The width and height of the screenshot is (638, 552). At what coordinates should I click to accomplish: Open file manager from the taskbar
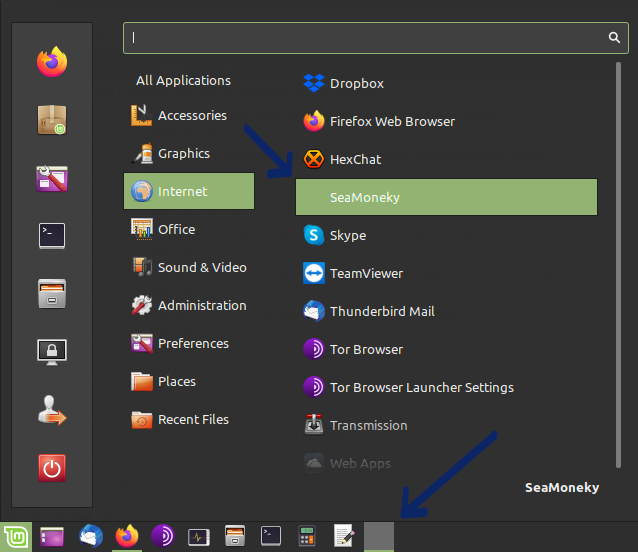[x=235, y=536]
